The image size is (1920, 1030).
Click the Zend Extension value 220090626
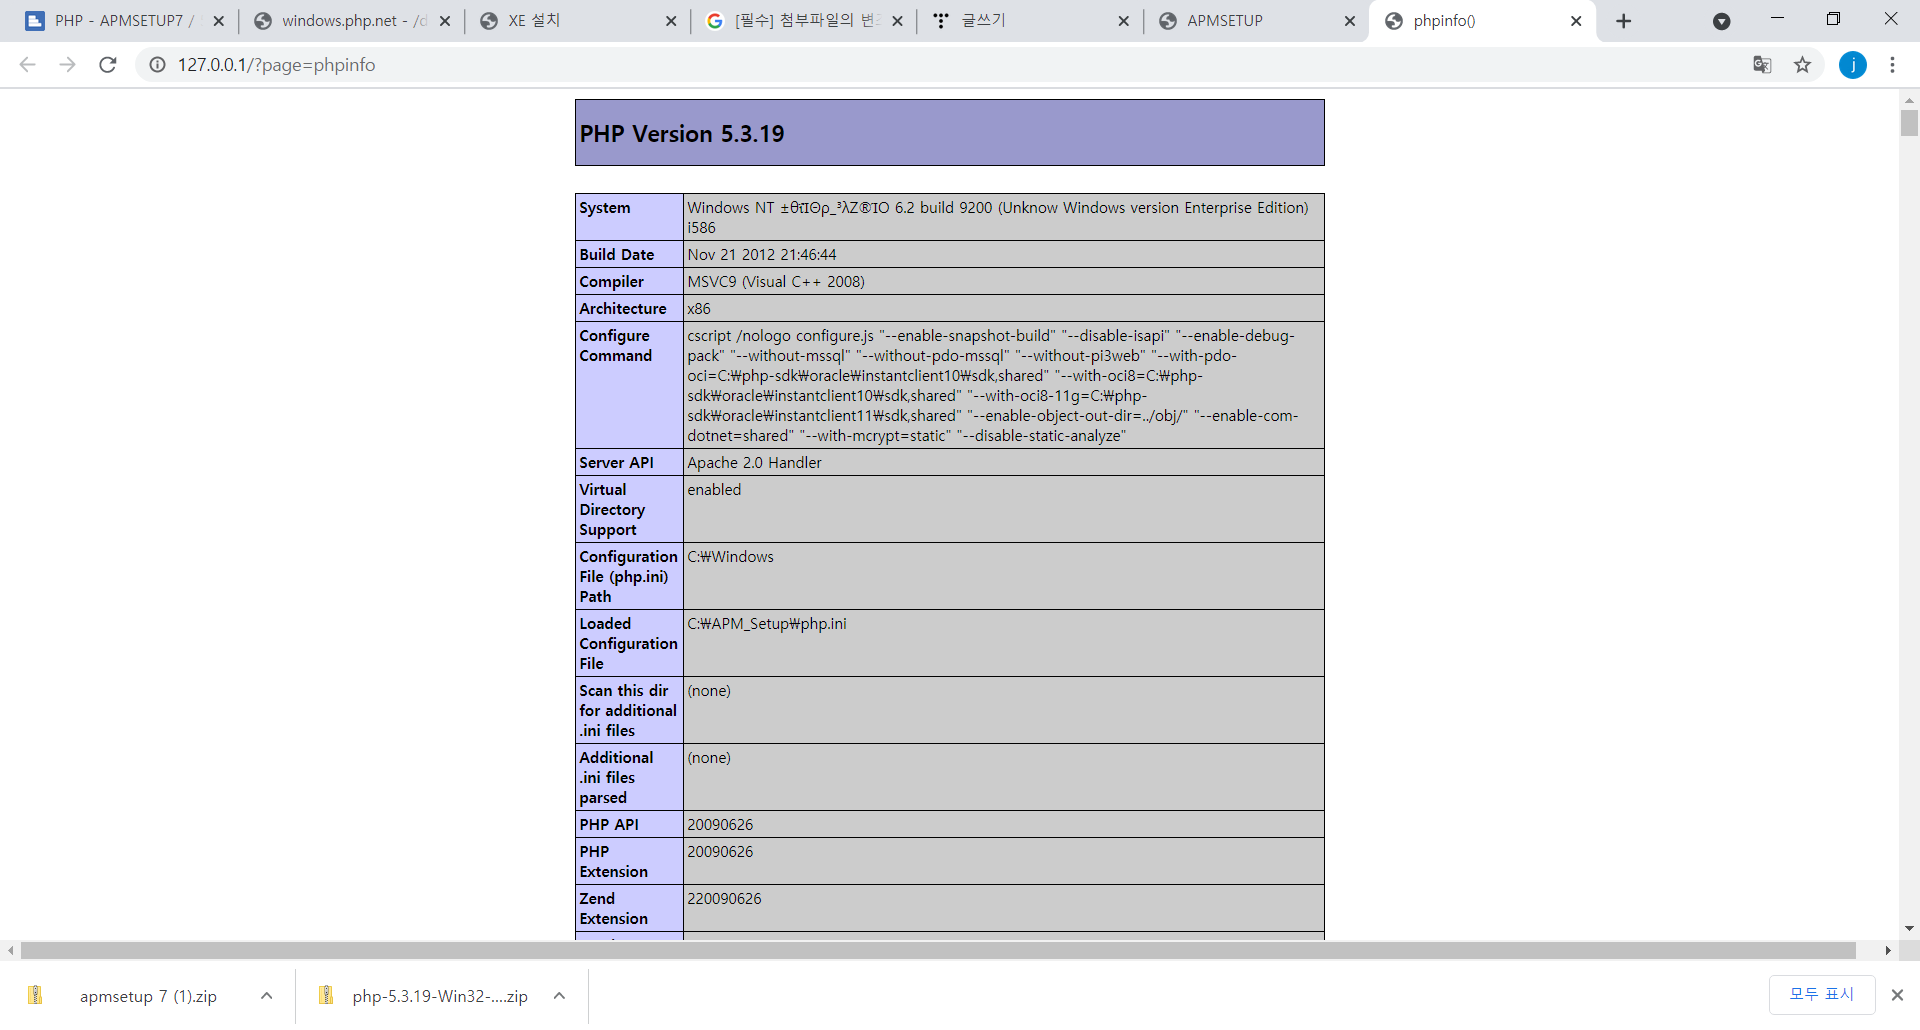pyautogui.click(x=724, y=899)
